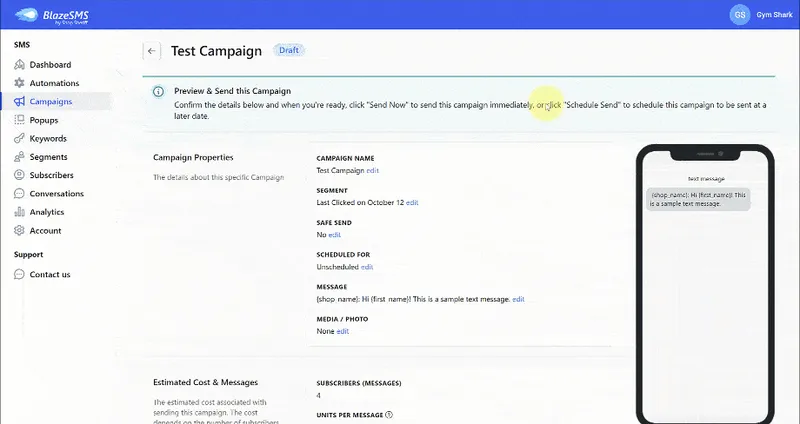Click the Campaigns megaphone icon

pos(19,101)
